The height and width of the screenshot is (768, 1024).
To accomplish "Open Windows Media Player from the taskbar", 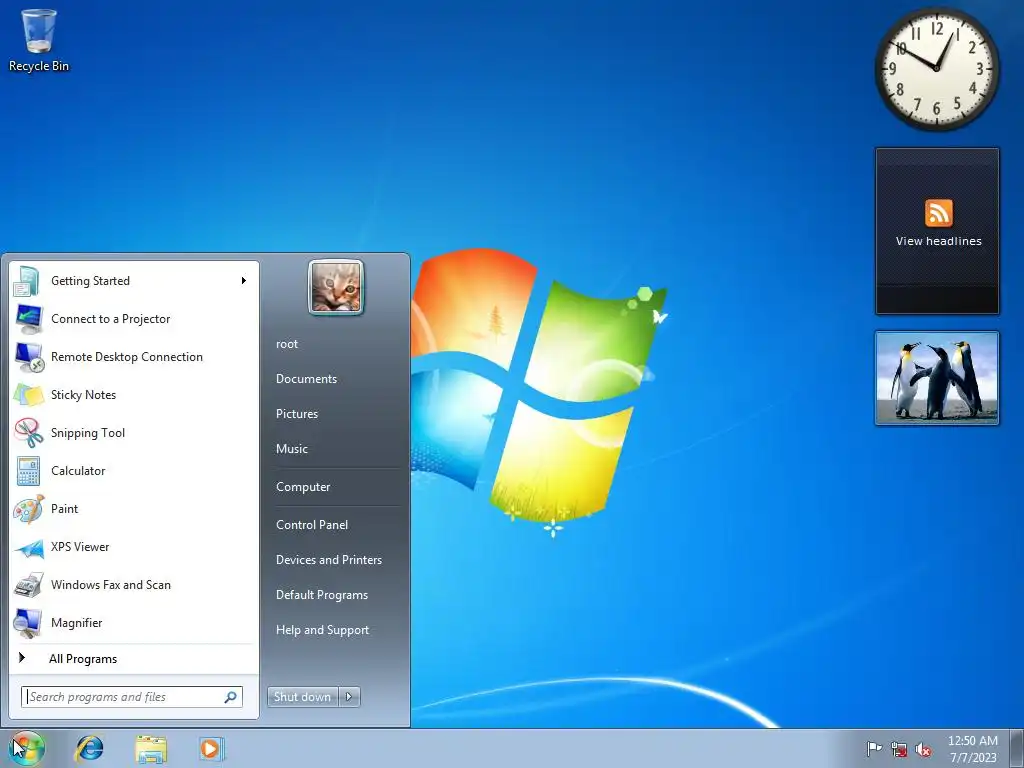I will tap(212, 748).
